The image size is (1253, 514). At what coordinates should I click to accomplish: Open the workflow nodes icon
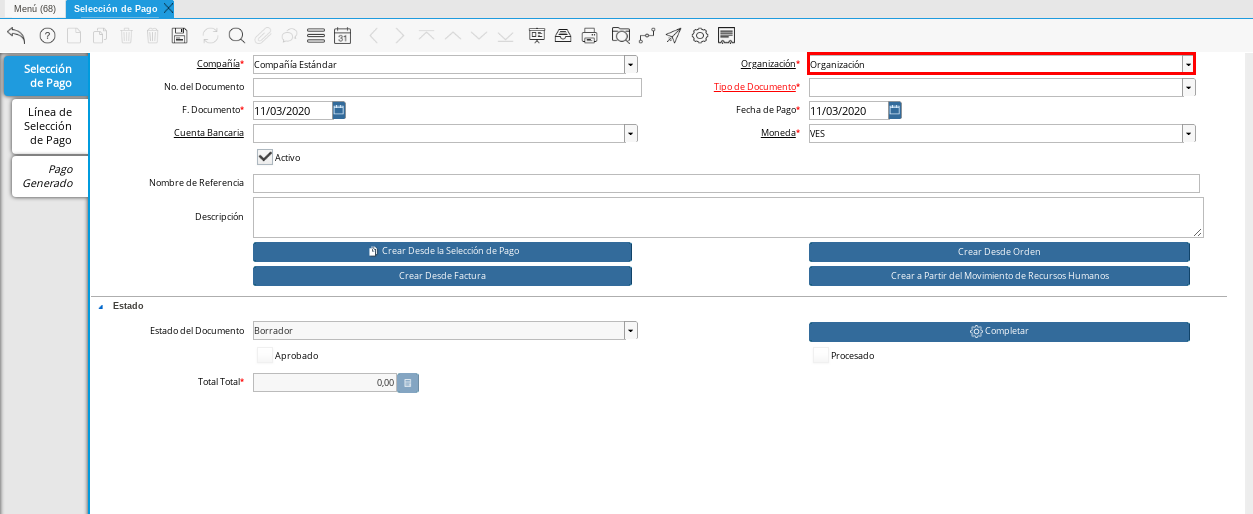point(647,35)
